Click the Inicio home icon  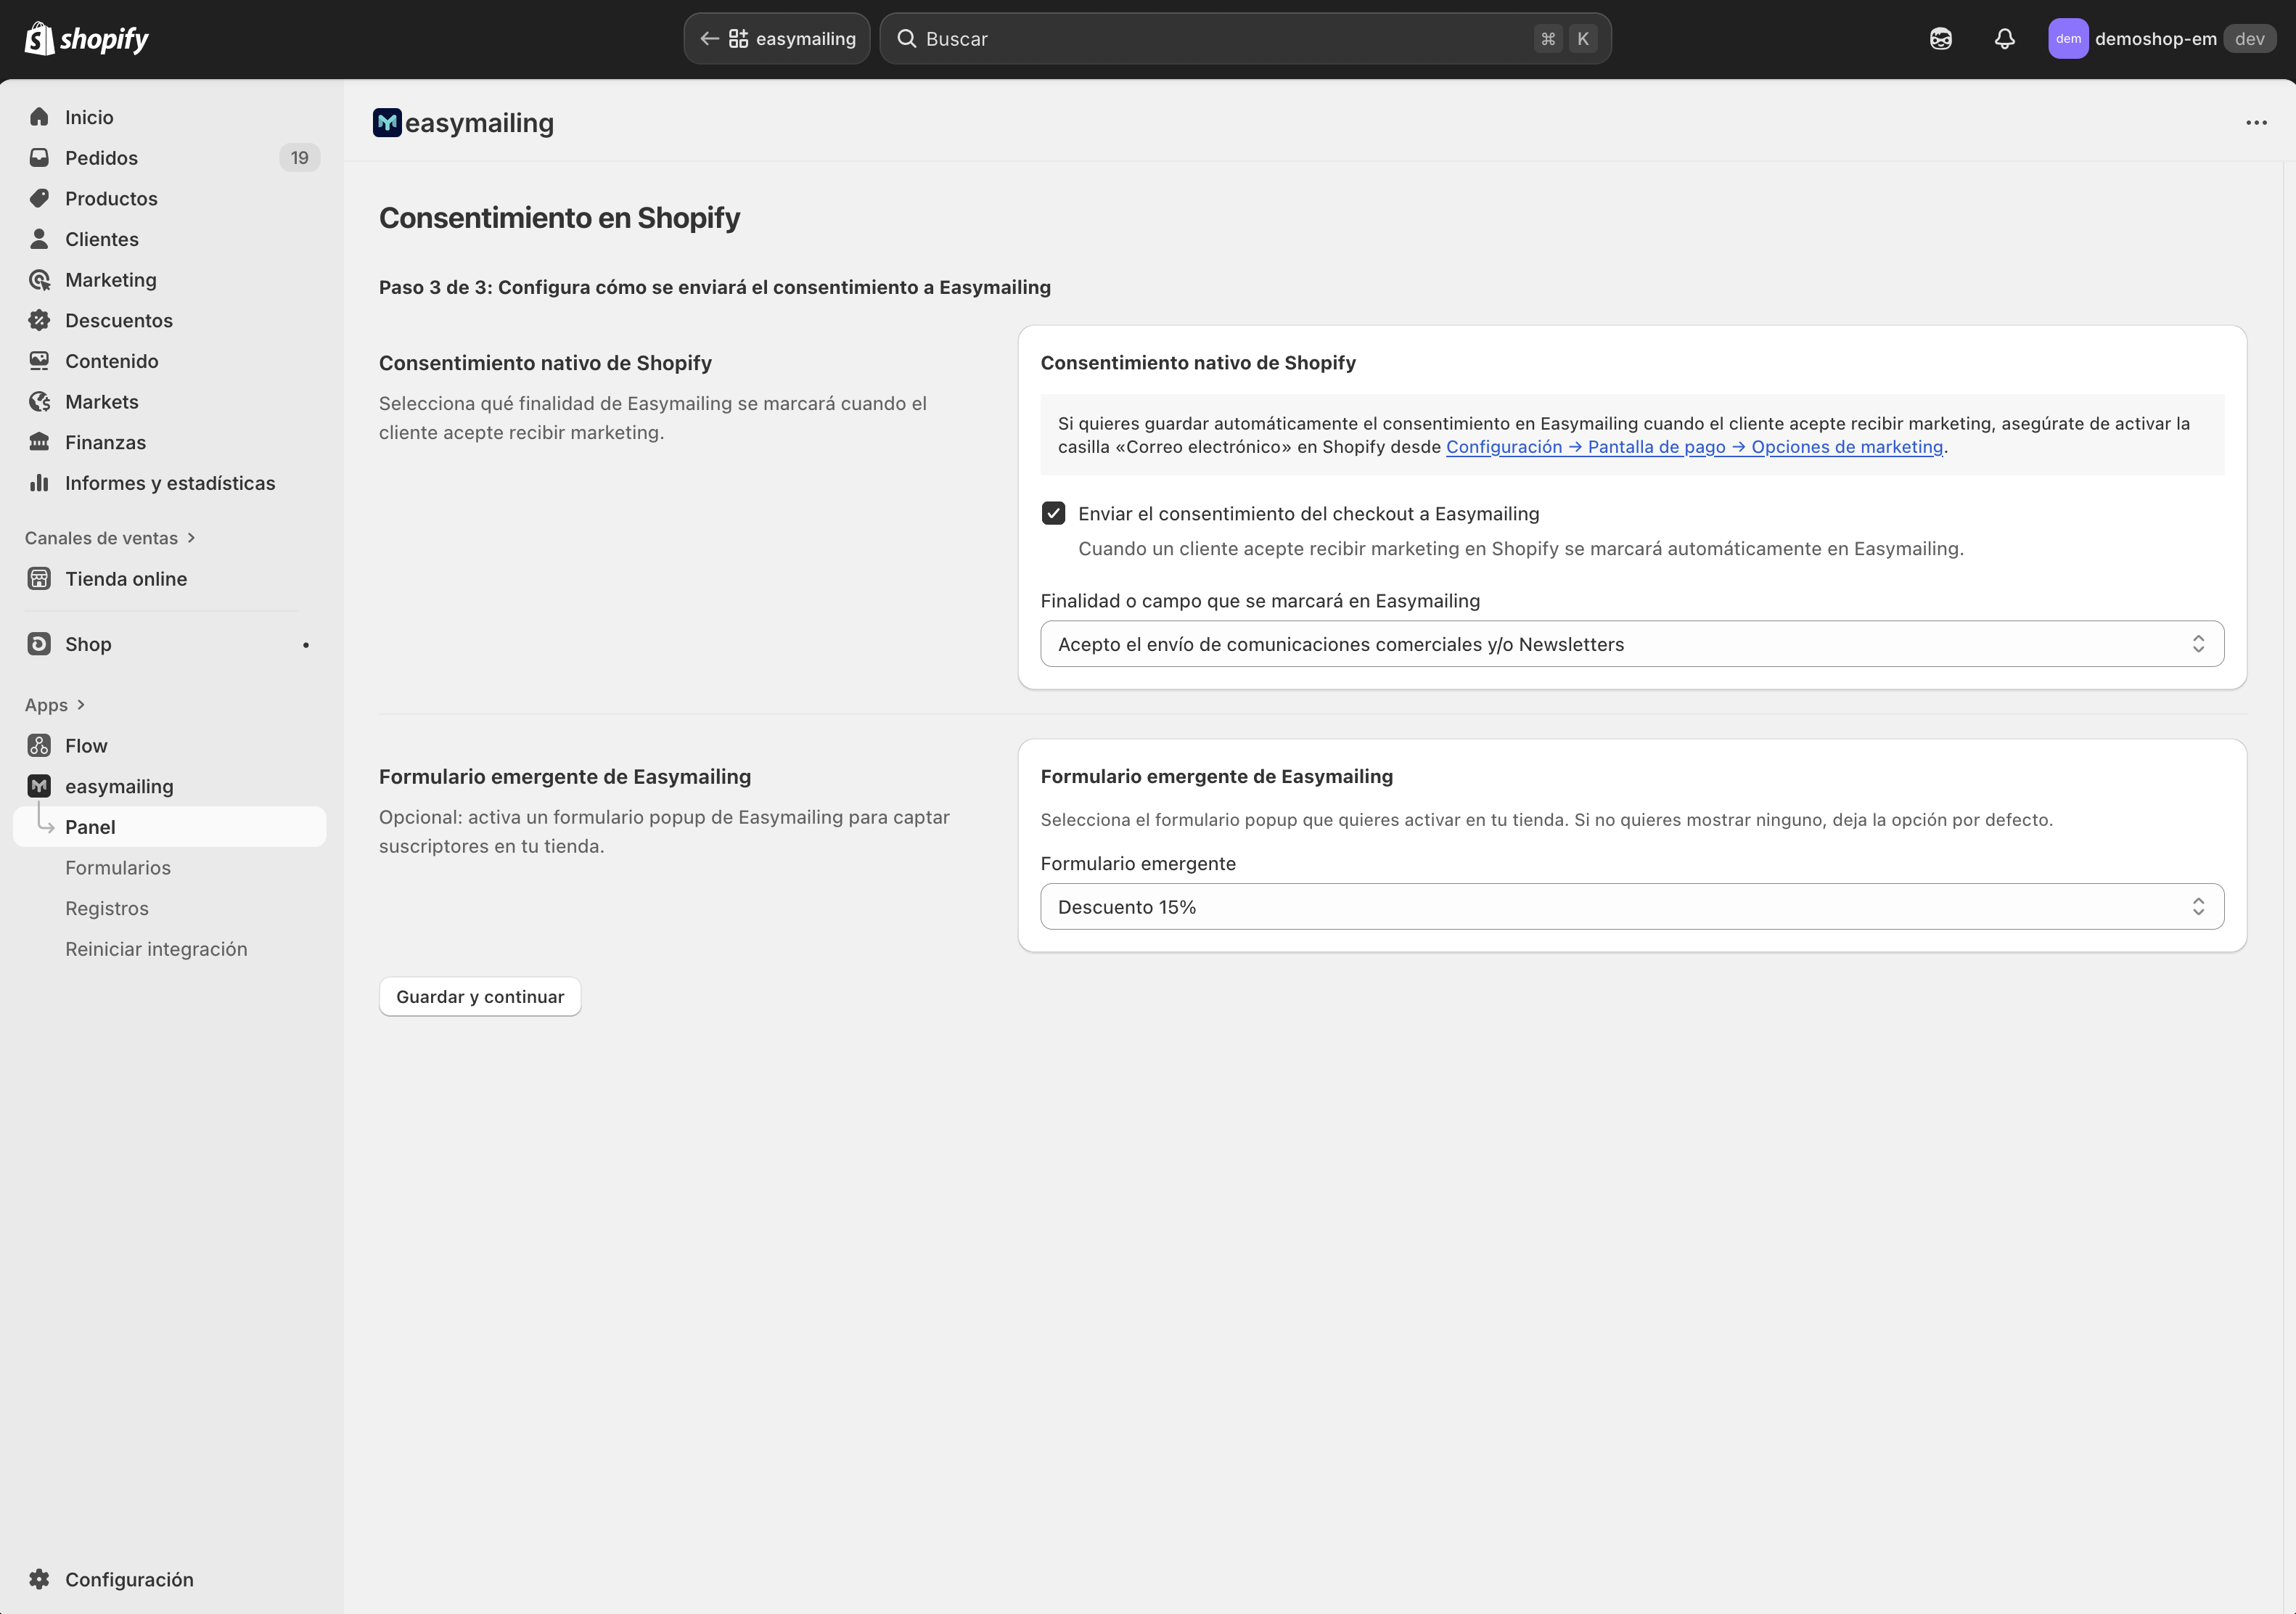click(x=39, y=117)
